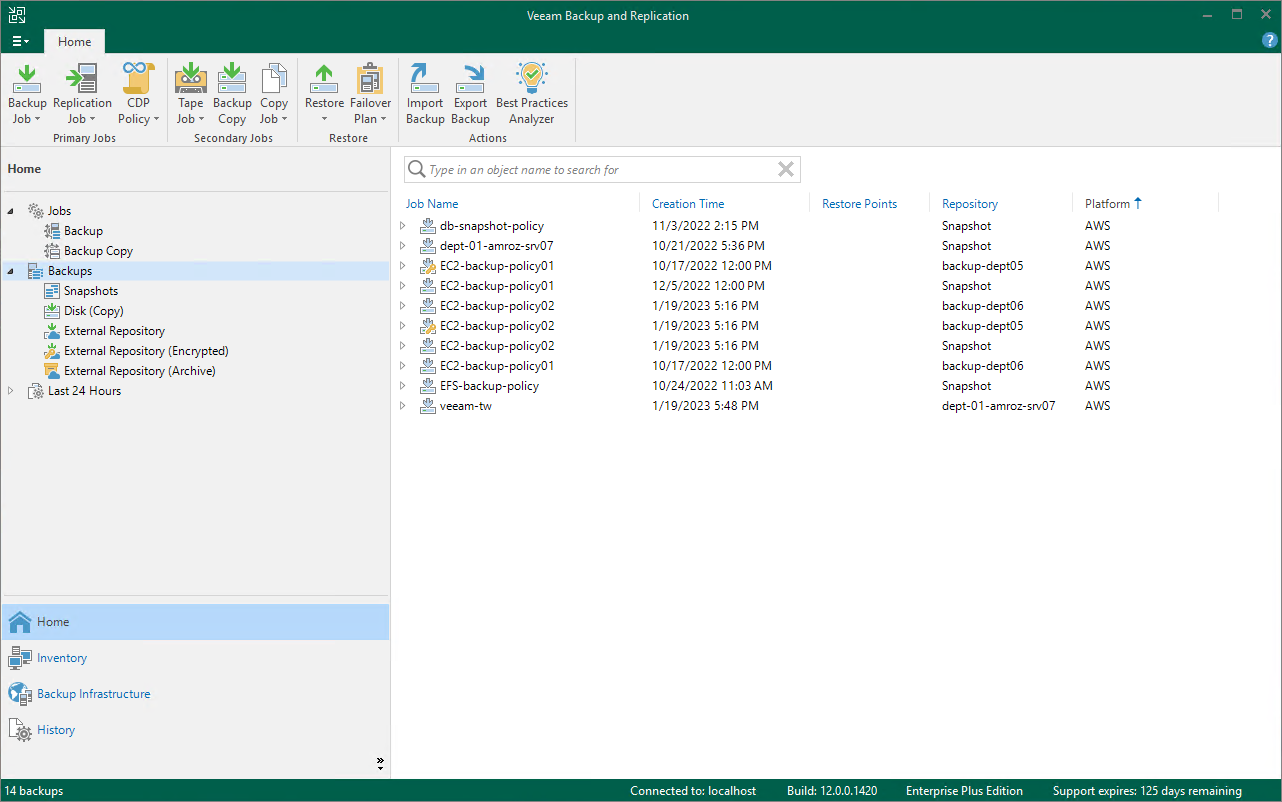Open the main hamburger menu dropdown
Image resolution: width=1282 pixels, height=802 pixels.
point(20,41)
